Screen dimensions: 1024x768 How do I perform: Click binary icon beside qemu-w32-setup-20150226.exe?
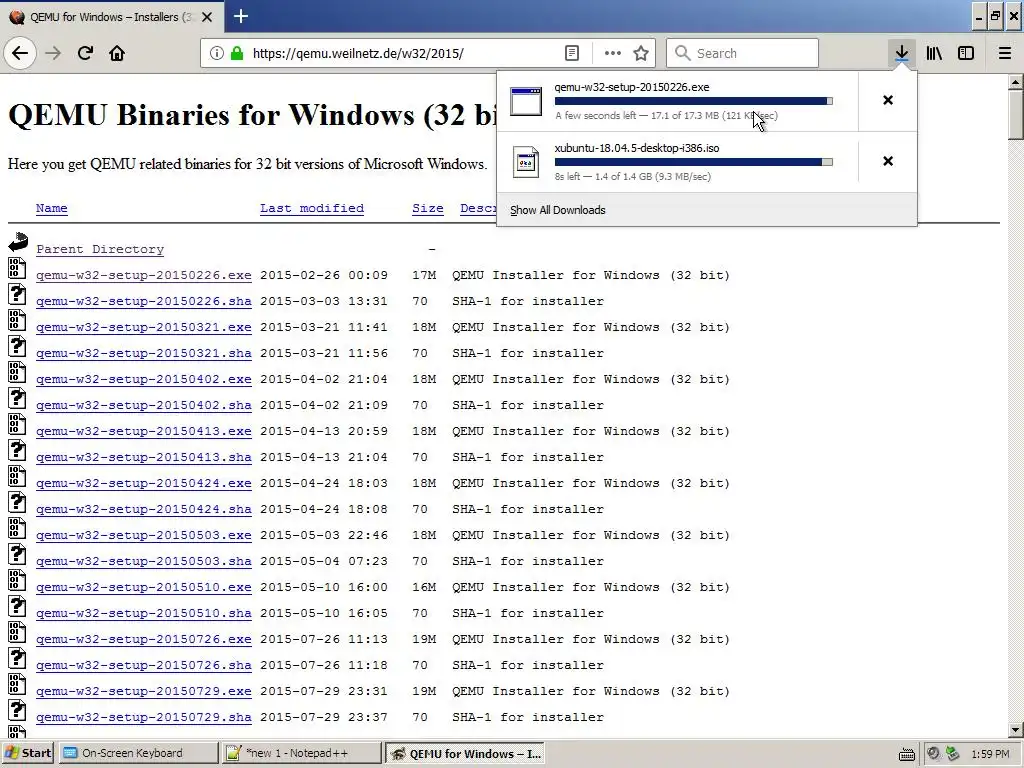(17, 268)
